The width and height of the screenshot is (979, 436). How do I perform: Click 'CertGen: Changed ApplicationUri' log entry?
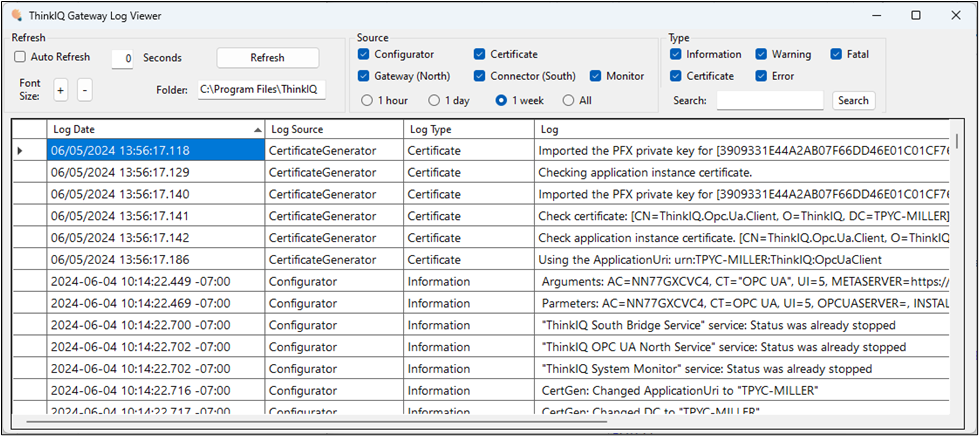click(x=742, y=391)
